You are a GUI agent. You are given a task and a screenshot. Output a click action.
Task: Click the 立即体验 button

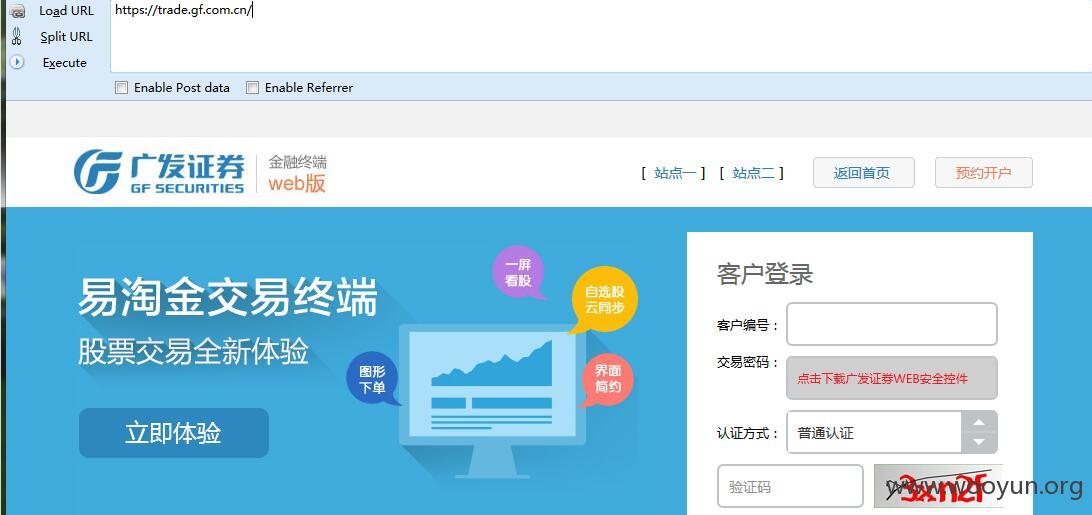173,433
